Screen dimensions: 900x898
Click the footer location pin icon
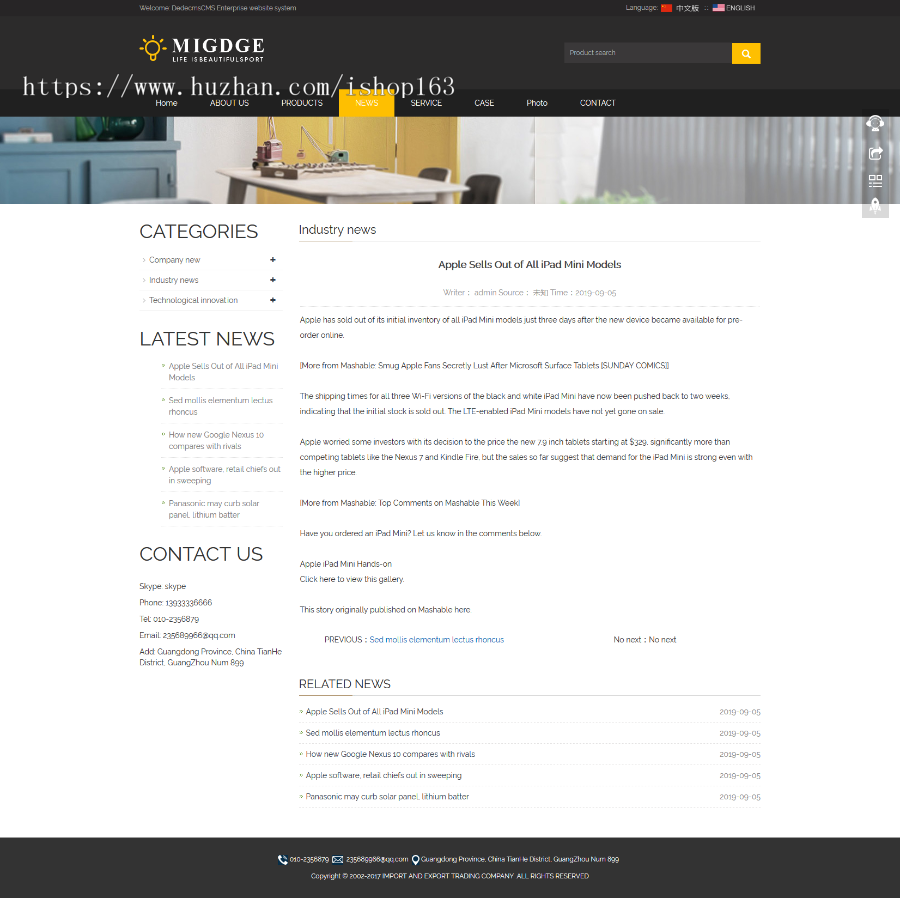pyautogui.click(x=416, y=860)
